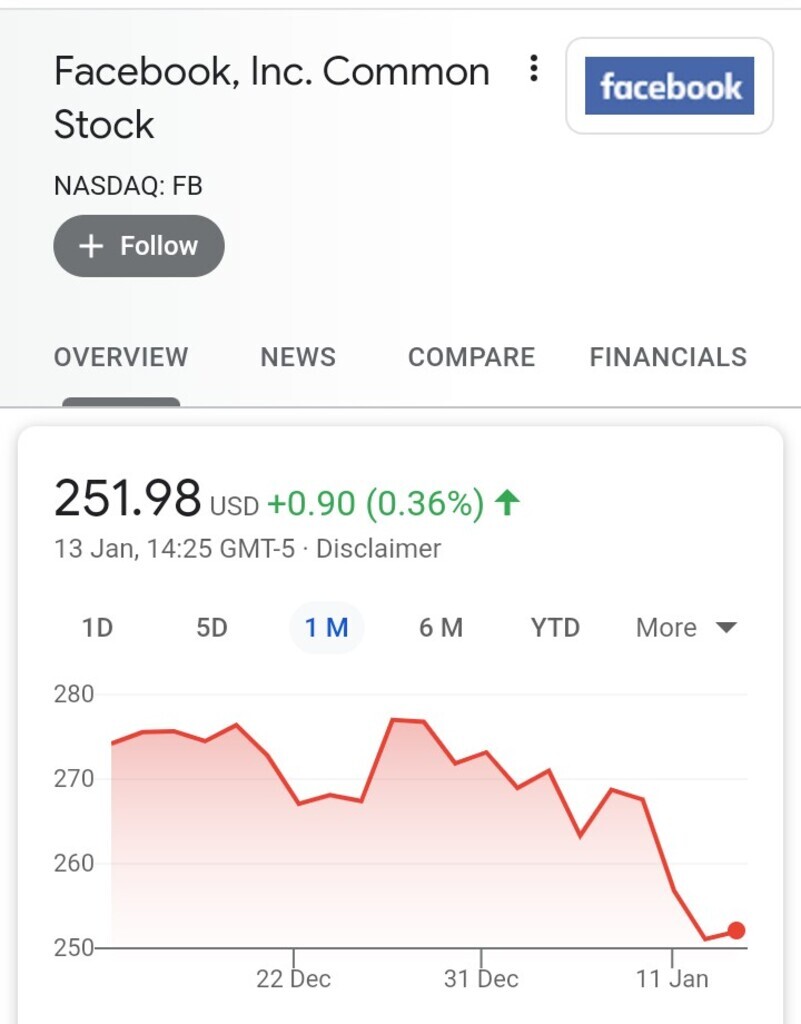Screen dimensions: 801x1024
Task: Switch to the Overview tab
Action: [x=121, y=357]
